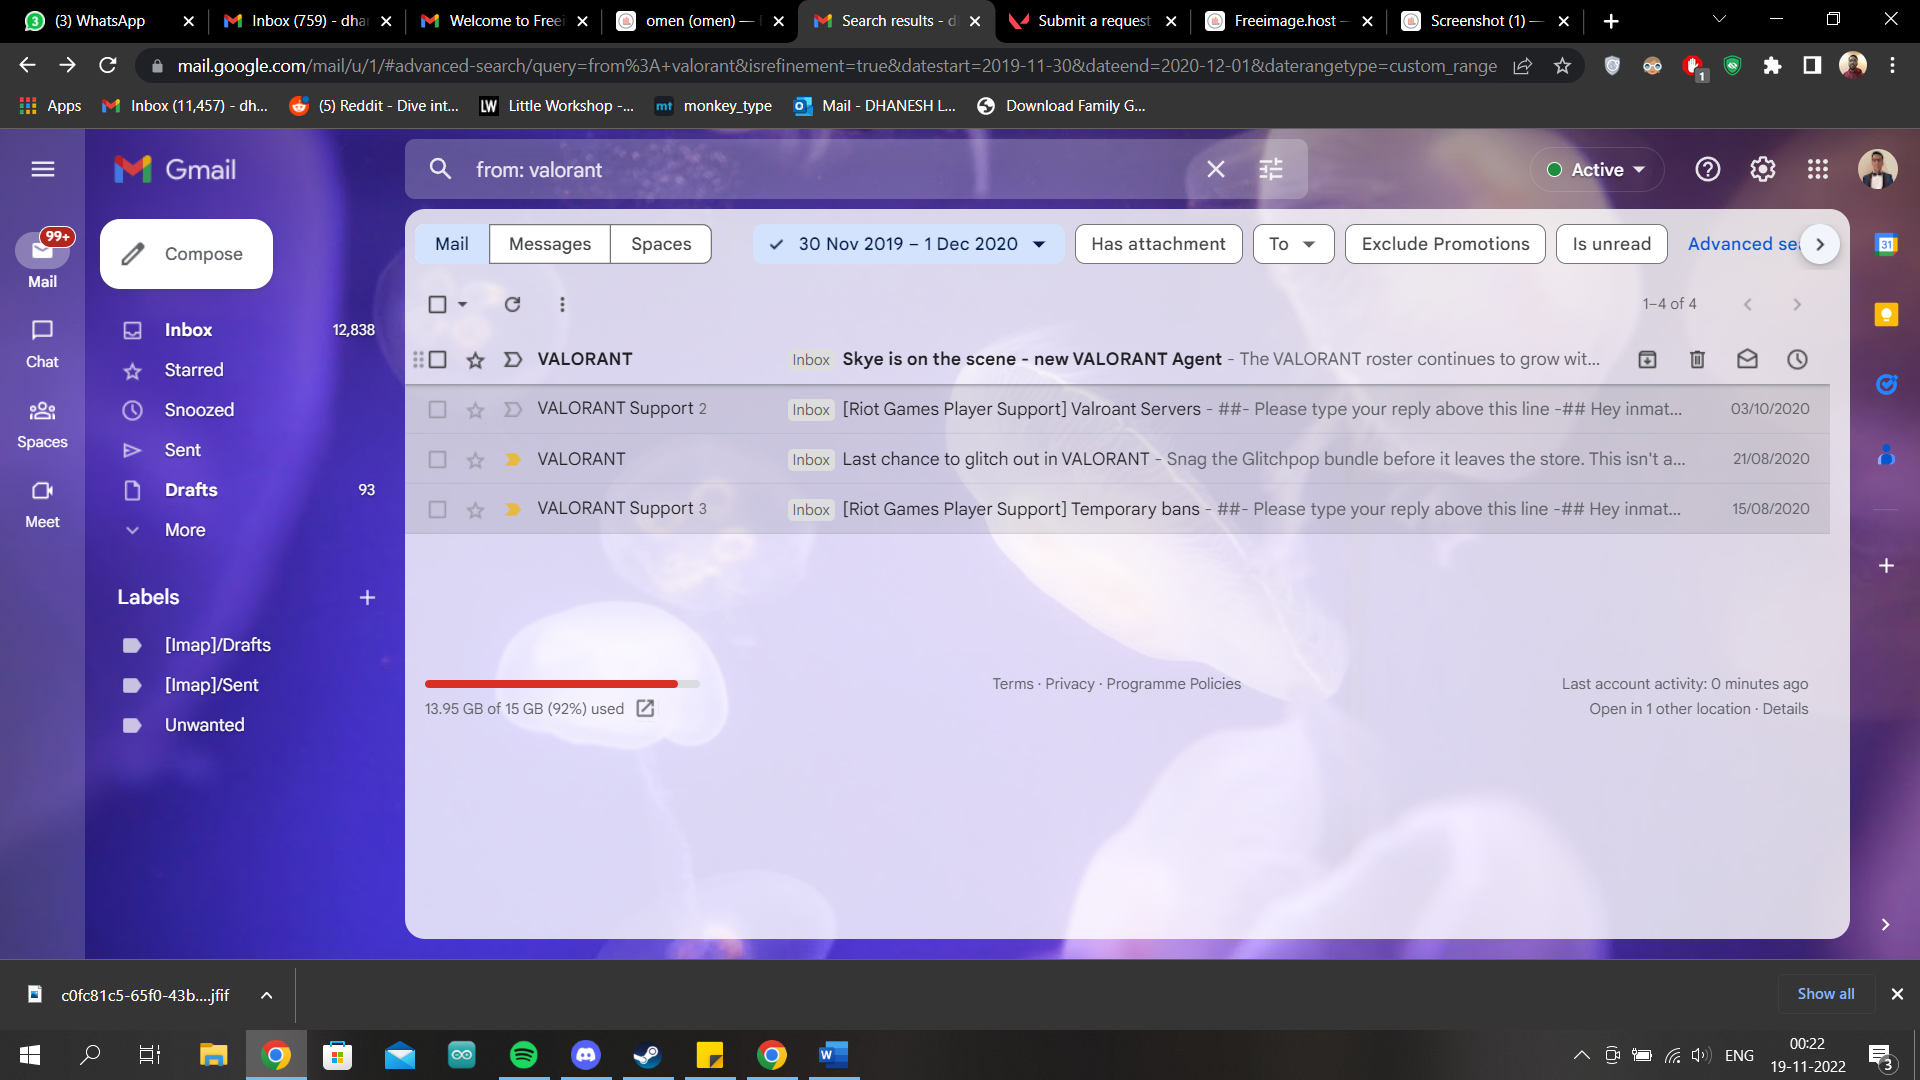Switch to the Spaces search tab
The width and height of the screenshot is (1920, 1080).
pyautogui.click(x=661, y=244)
